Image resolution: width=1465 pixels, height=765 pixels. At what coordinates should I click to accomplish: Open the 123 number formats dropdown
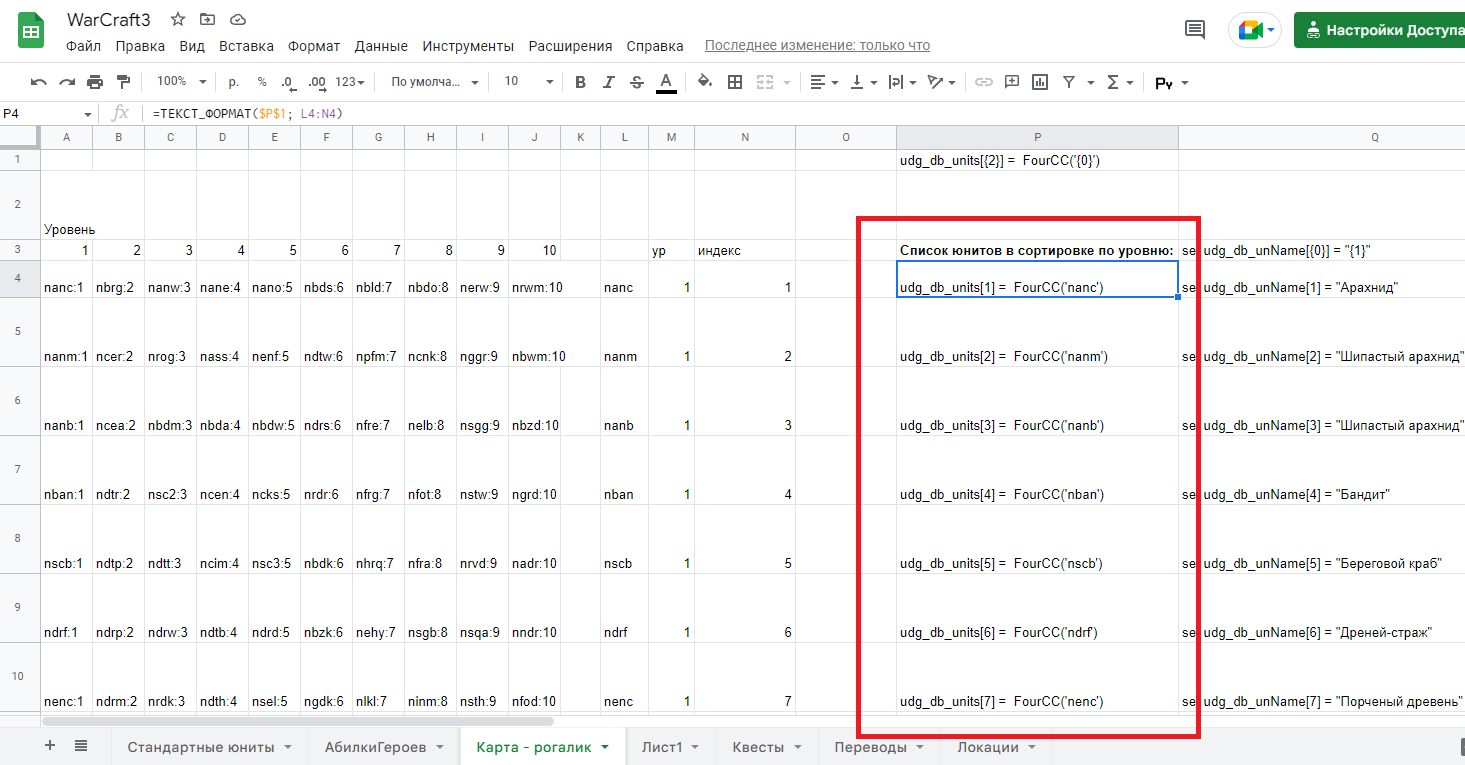click(x=350, y=82)
